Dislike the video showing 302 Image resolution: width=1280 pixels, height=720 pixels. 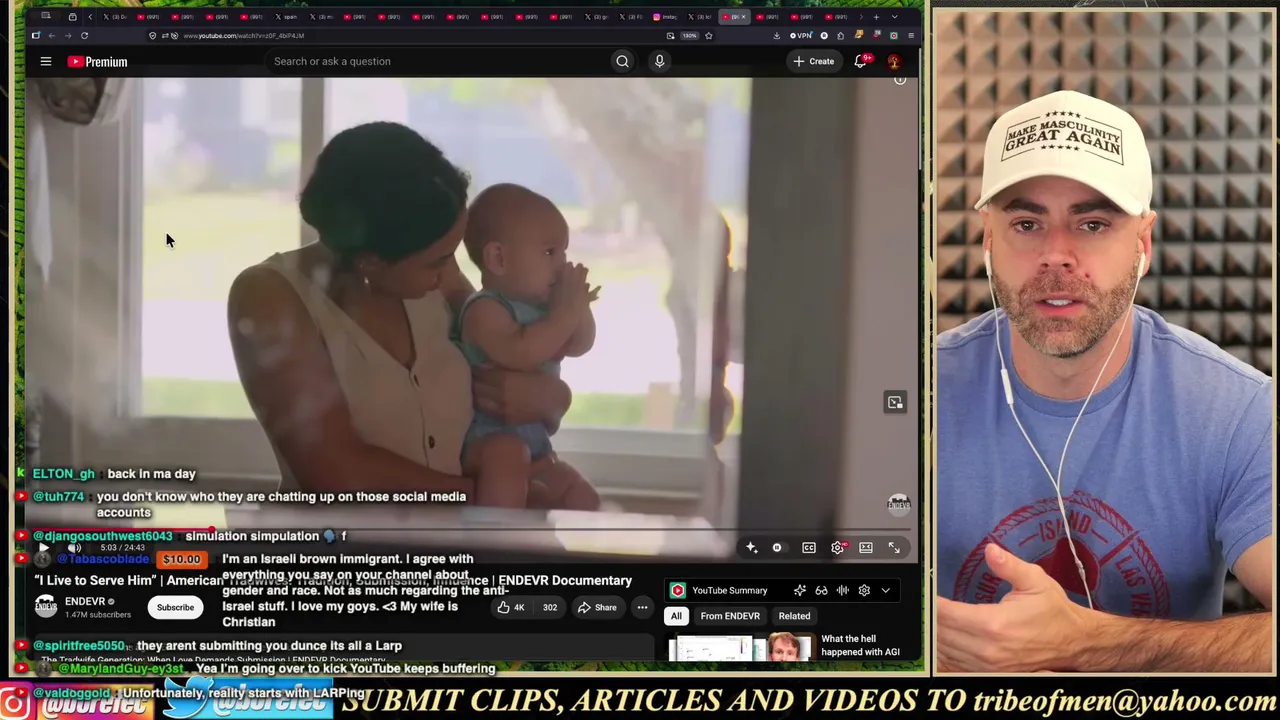click(x=550, y=607)
